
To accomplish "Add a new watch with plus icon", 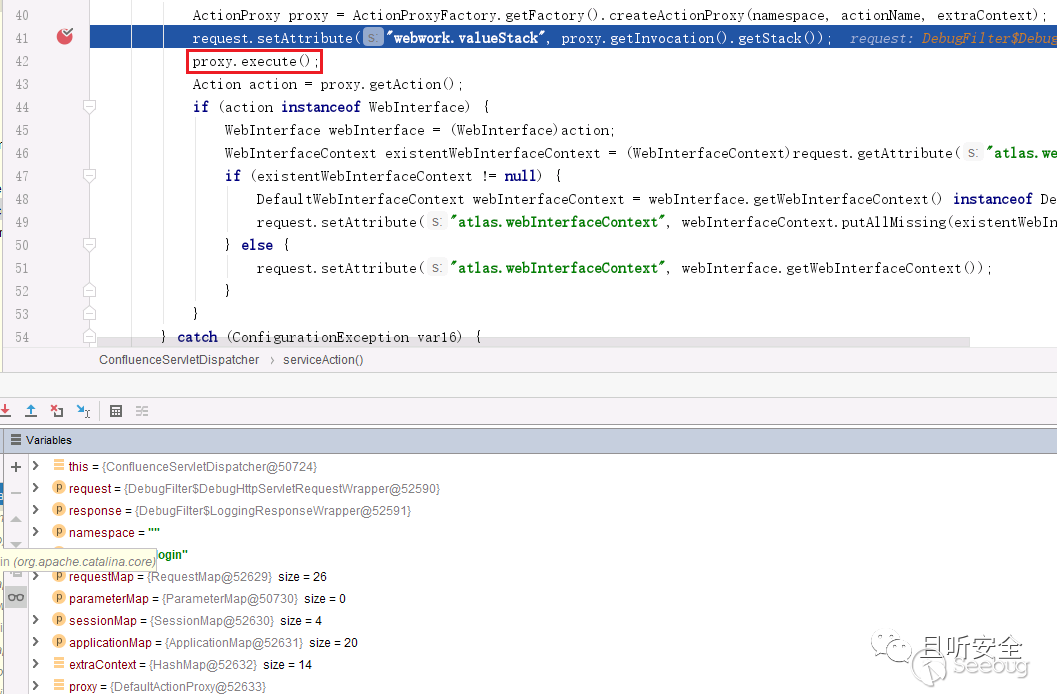I will [x=15, y=467].
